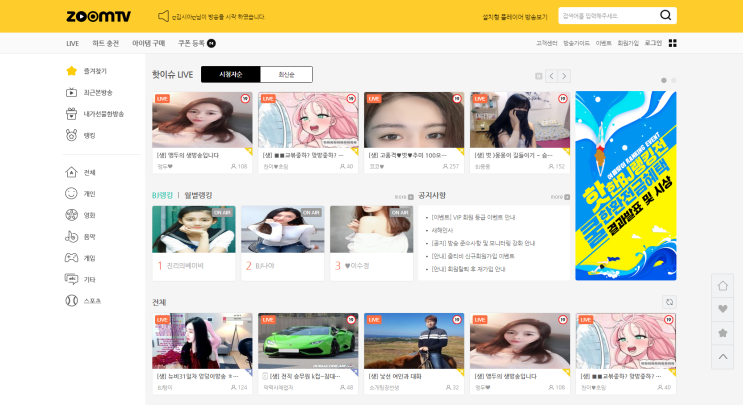Open VIP 회원 등급 이벤트 notice
This screenshot has width=743, height=405.
[x=473, y=217]
